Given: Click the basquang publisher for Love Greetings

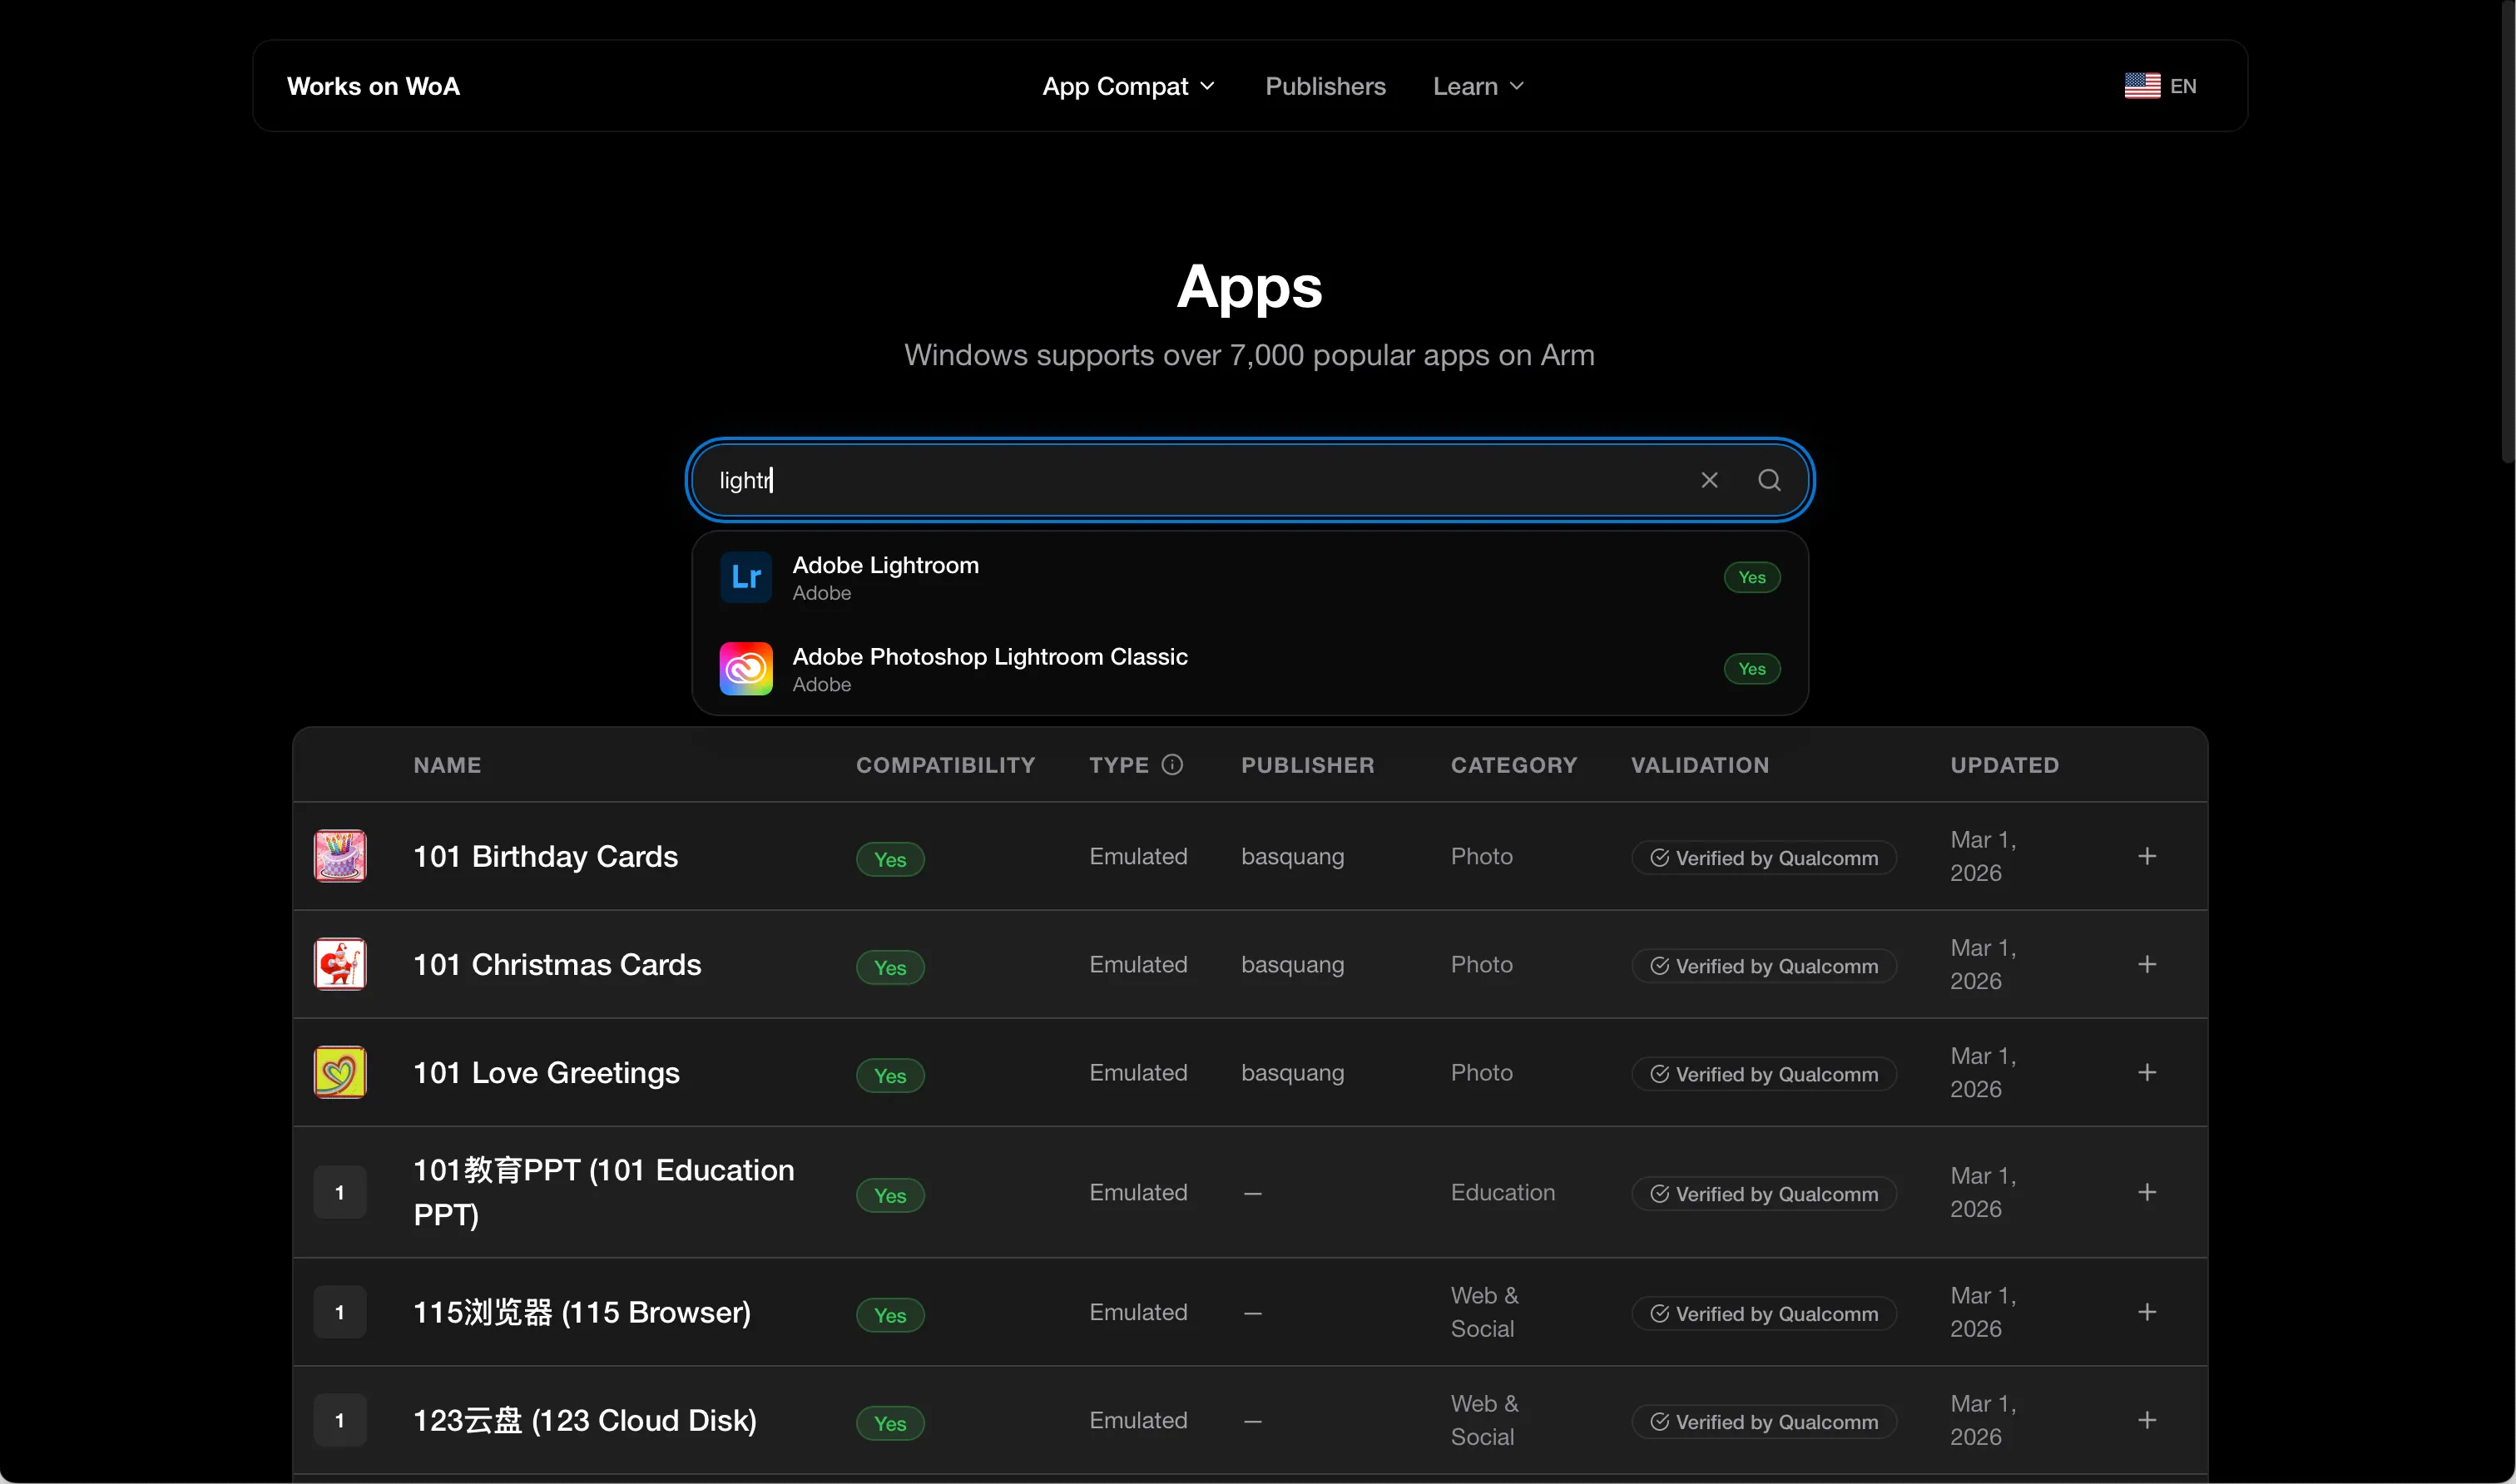Looking at the screenshot, I should pos(1292,1072).
